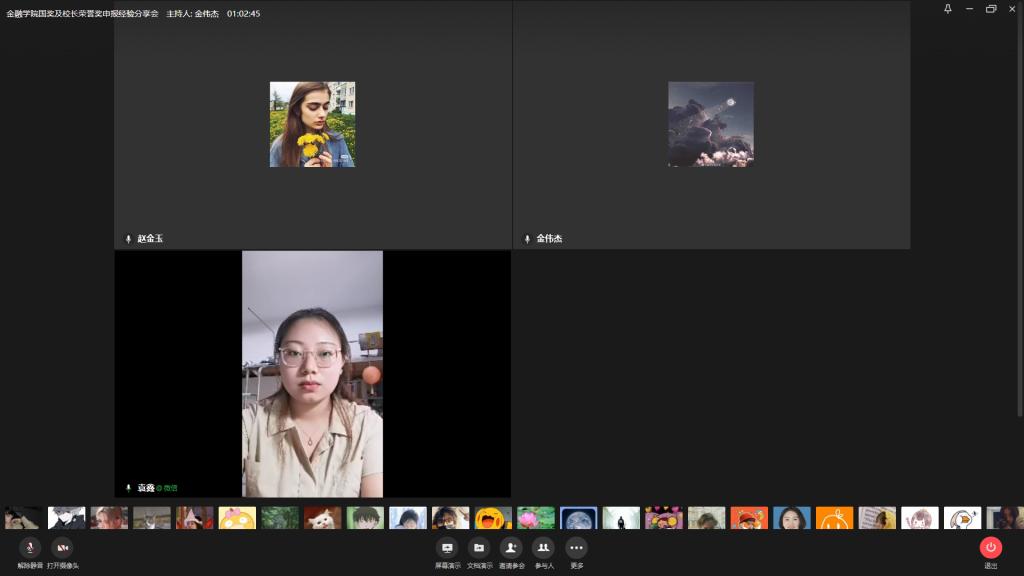
Task: Select the pink lotus flower avatar thumbnail
Action: pos(536,518)
